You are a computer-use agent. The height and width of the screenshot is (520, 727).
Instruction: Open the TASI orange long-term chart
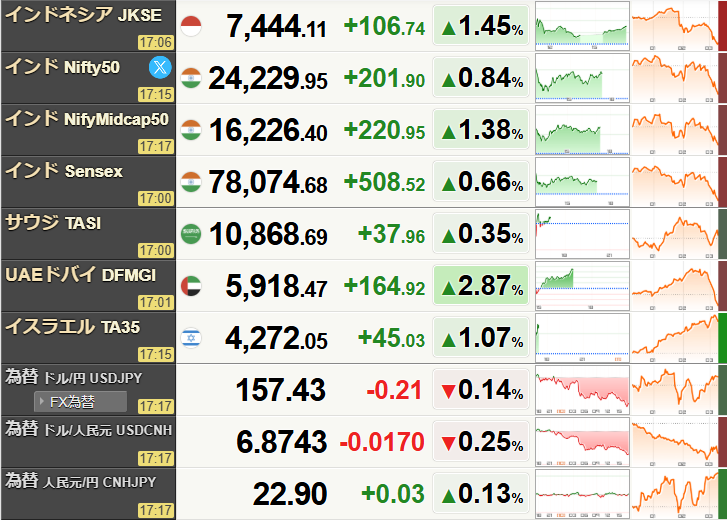(675, 234)
